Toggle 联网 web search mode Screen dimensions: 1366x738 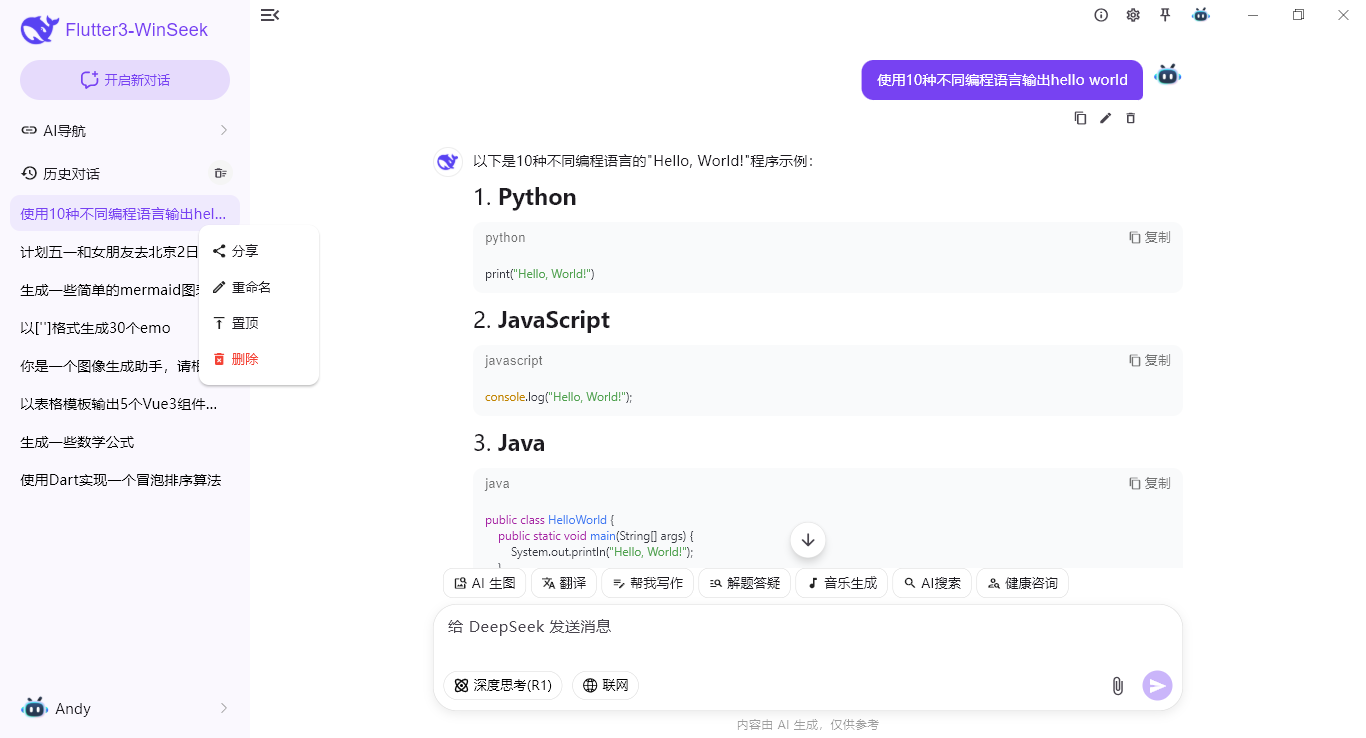(605, 685)
